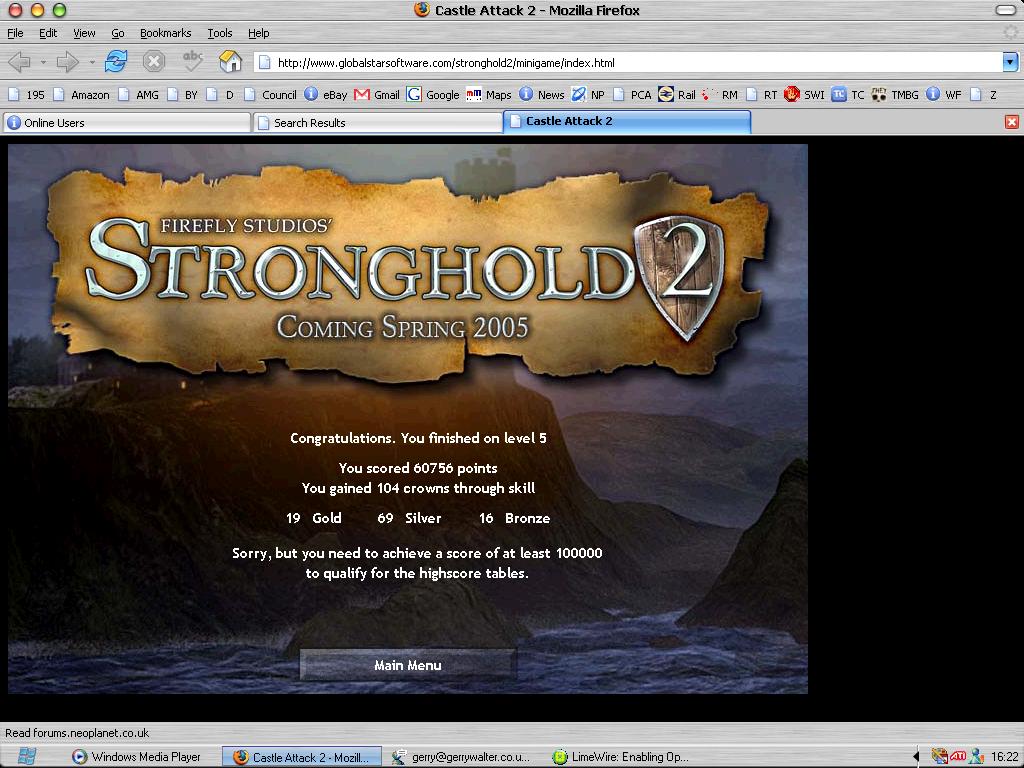The width and height of the screenshot is (1024, 768).
Task: Close the current tab with red X
Action: coord(1012,122)
